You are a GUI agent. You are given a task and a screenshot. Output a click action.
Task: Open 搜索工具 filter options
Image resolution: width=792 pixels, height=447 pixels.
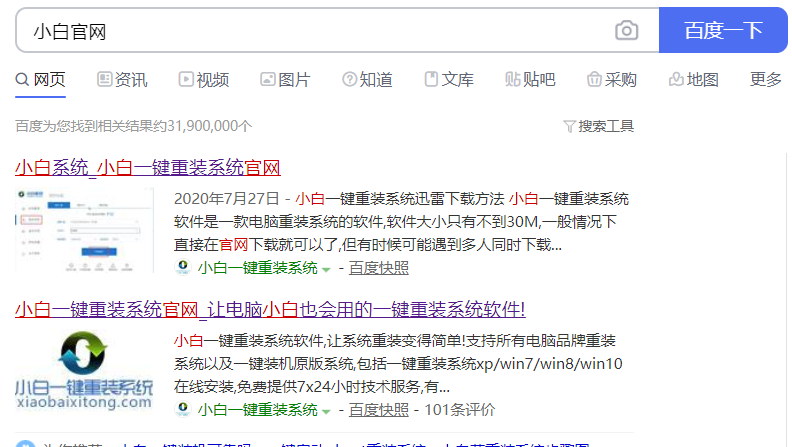[x=599, y=126]
